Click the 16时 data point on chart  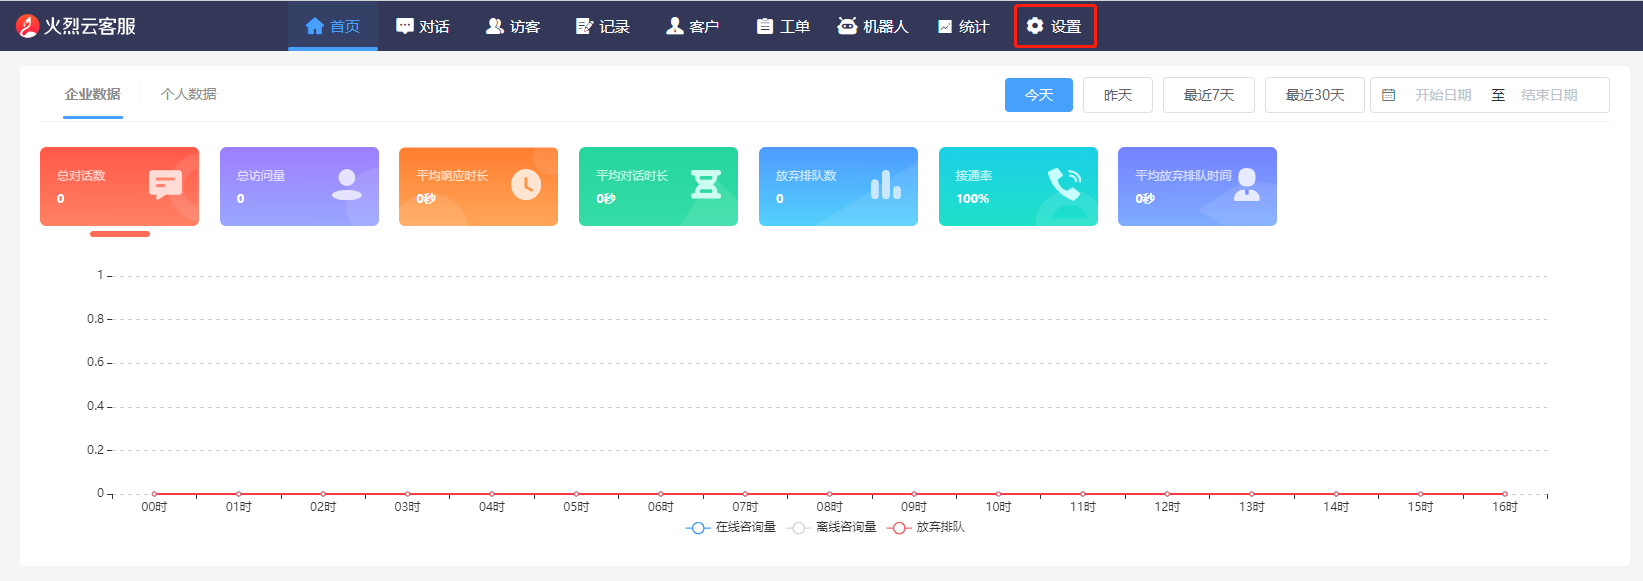[1505, 493]
